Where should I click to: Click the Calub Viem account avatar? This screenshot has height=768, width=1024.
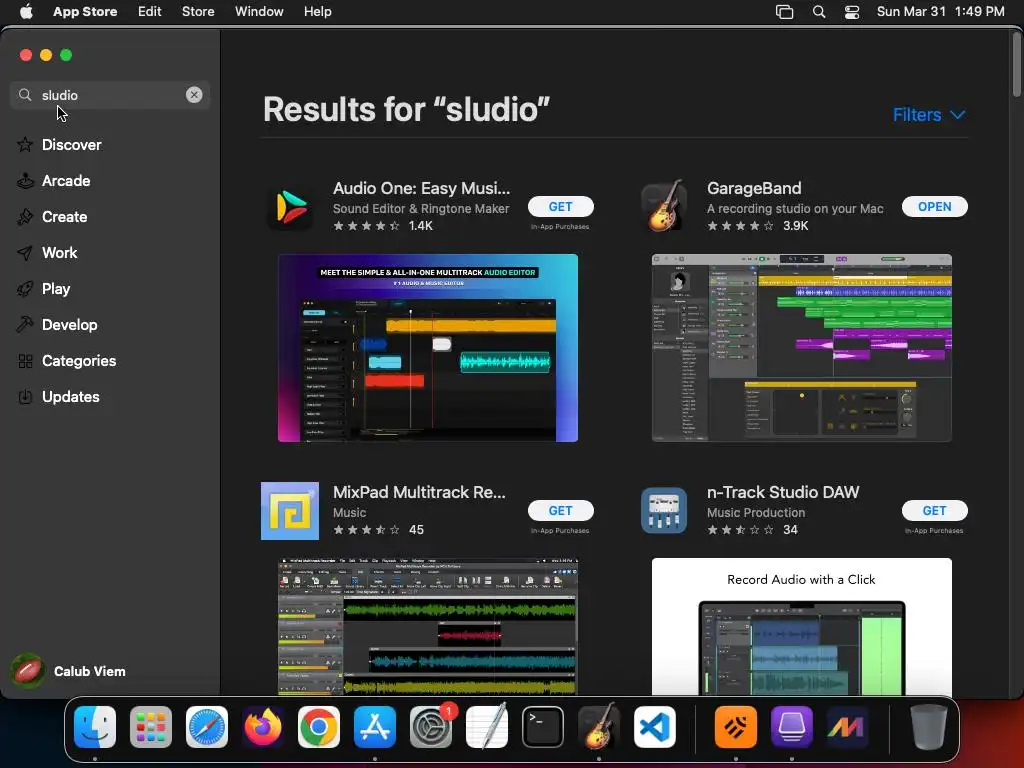(x=27, y=671)
